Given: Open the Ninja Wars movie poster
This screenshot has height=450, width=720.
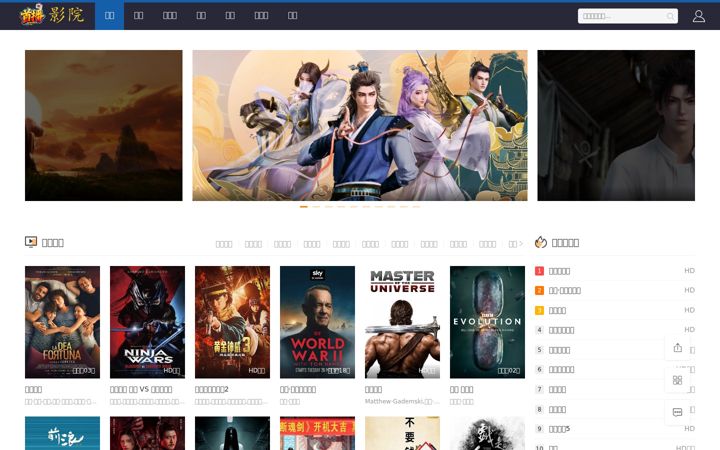Looking at the screenshot, I should coord(147,322).
